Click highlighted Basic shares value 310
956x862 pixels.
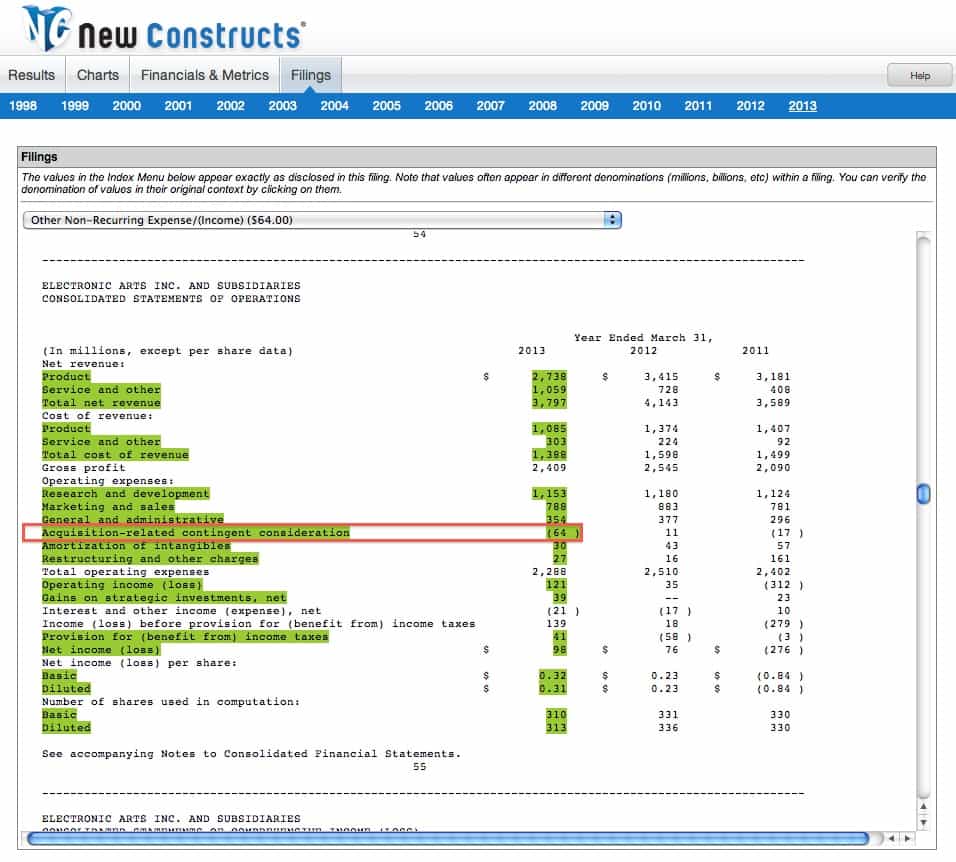(557, 714)
